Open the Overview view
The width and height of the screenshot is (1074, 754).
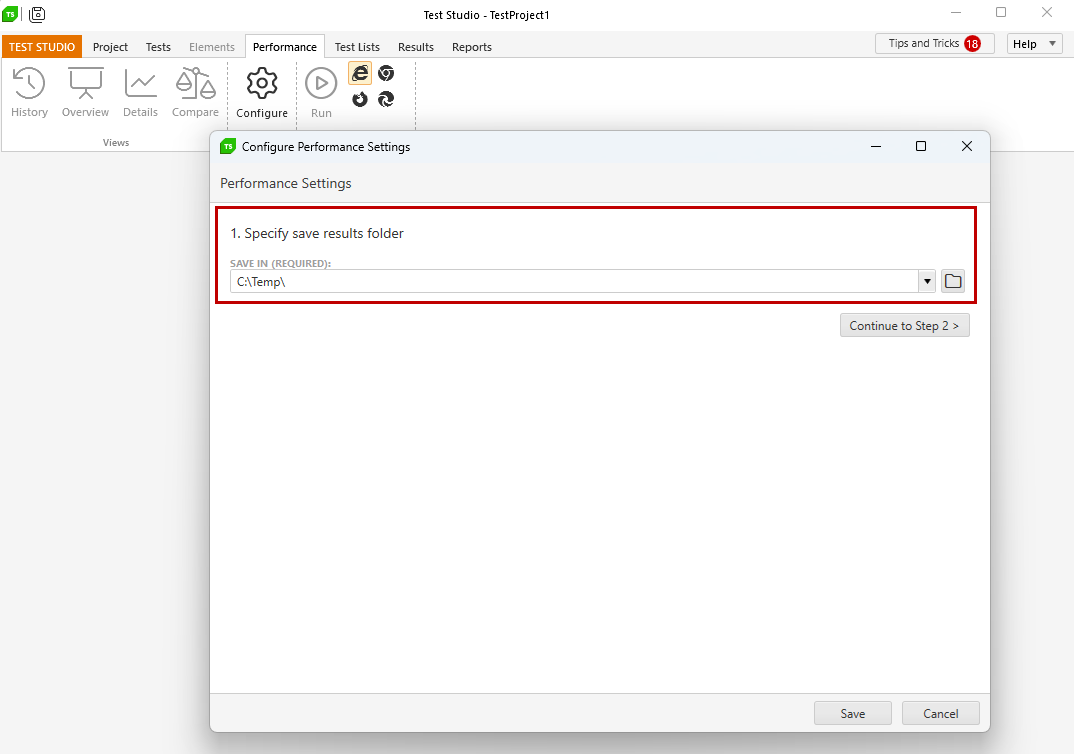[85, 92]
